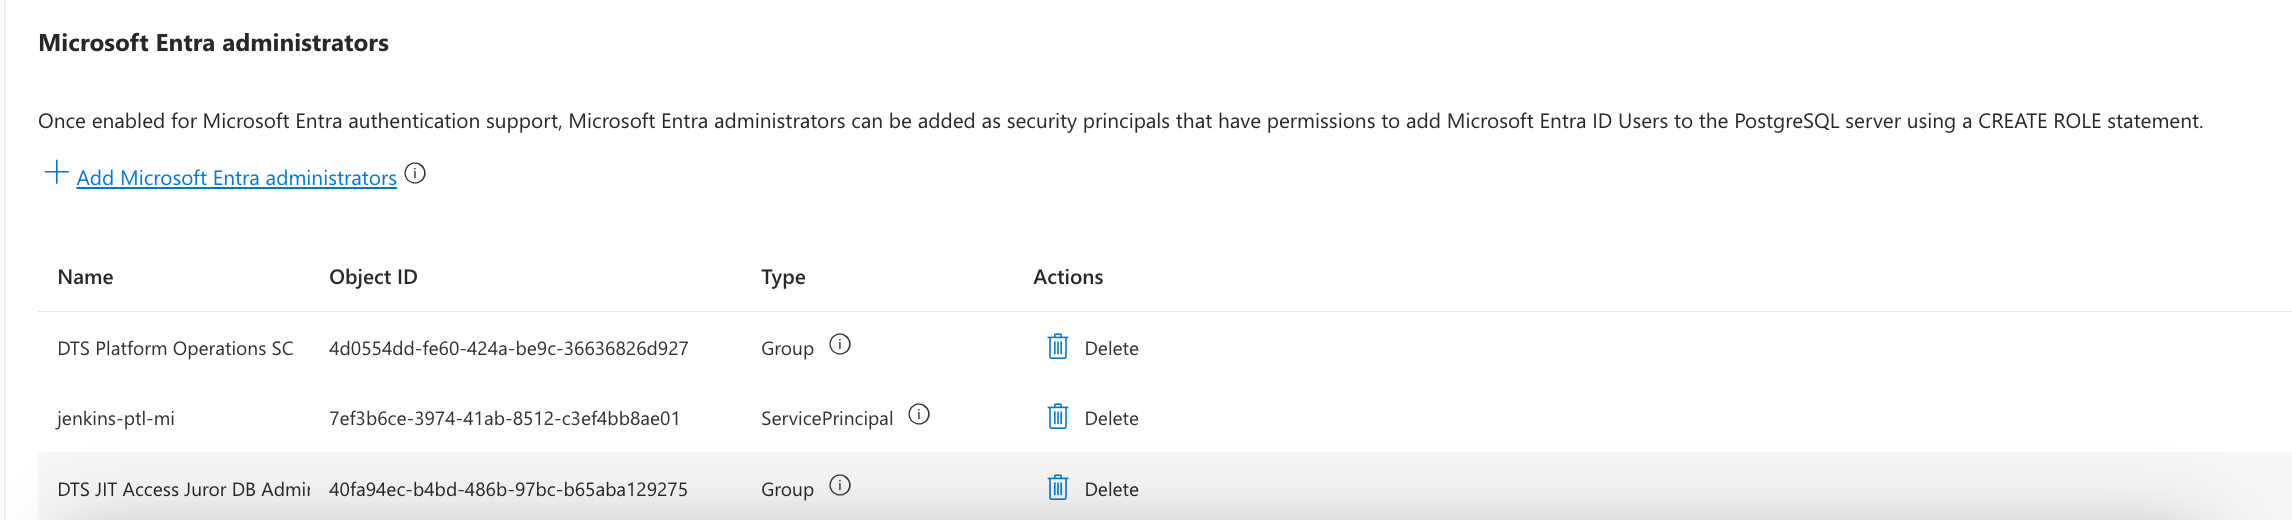
Task: Click the Object ID column header
Action: pos(373,277)
